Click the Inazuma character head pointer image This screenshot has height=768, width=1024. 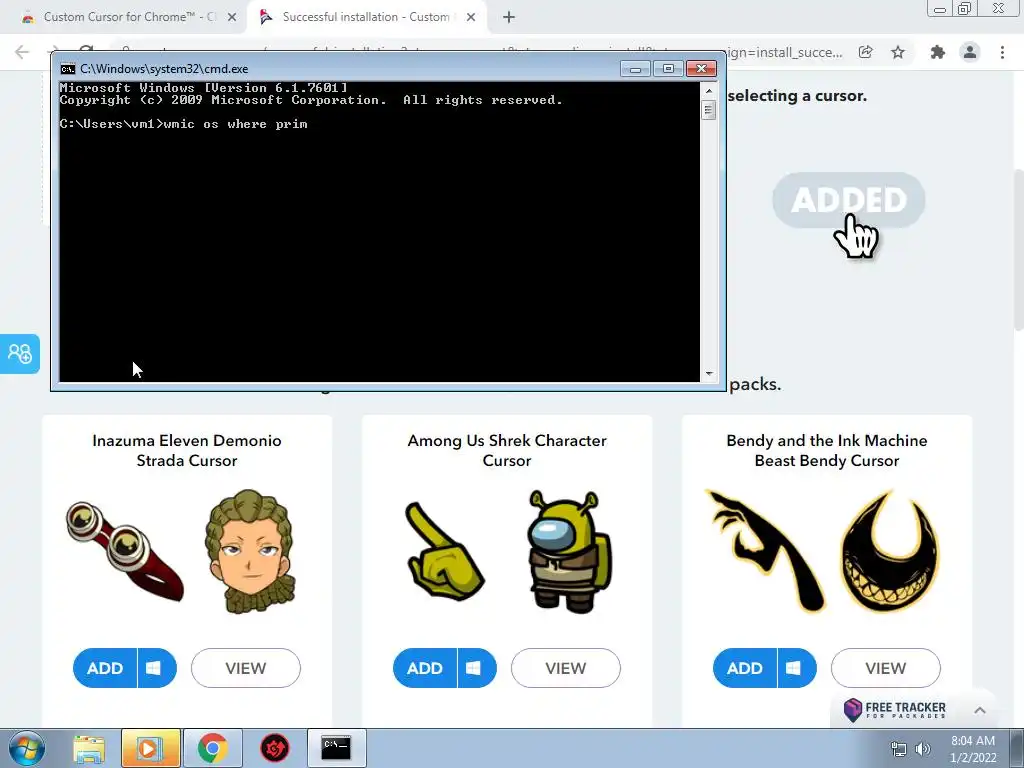(x=249, y=552)
